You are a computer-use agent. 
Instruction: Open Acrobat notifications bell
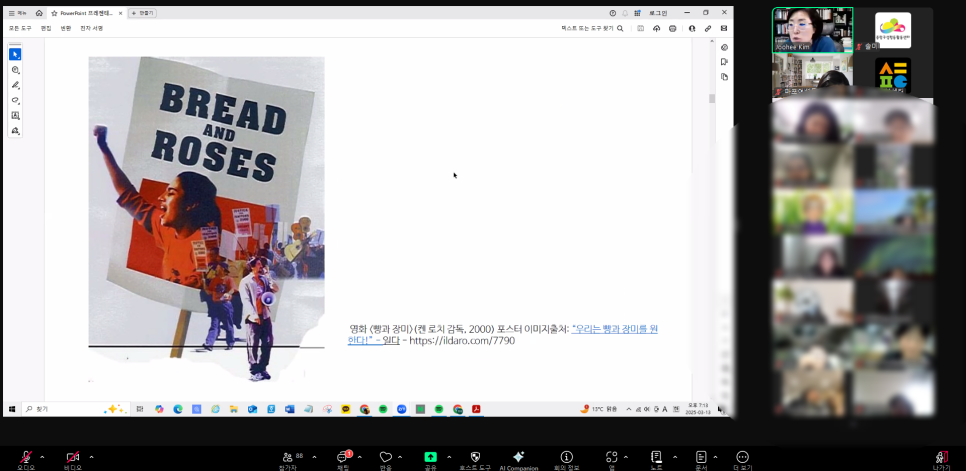click(625, 13)
